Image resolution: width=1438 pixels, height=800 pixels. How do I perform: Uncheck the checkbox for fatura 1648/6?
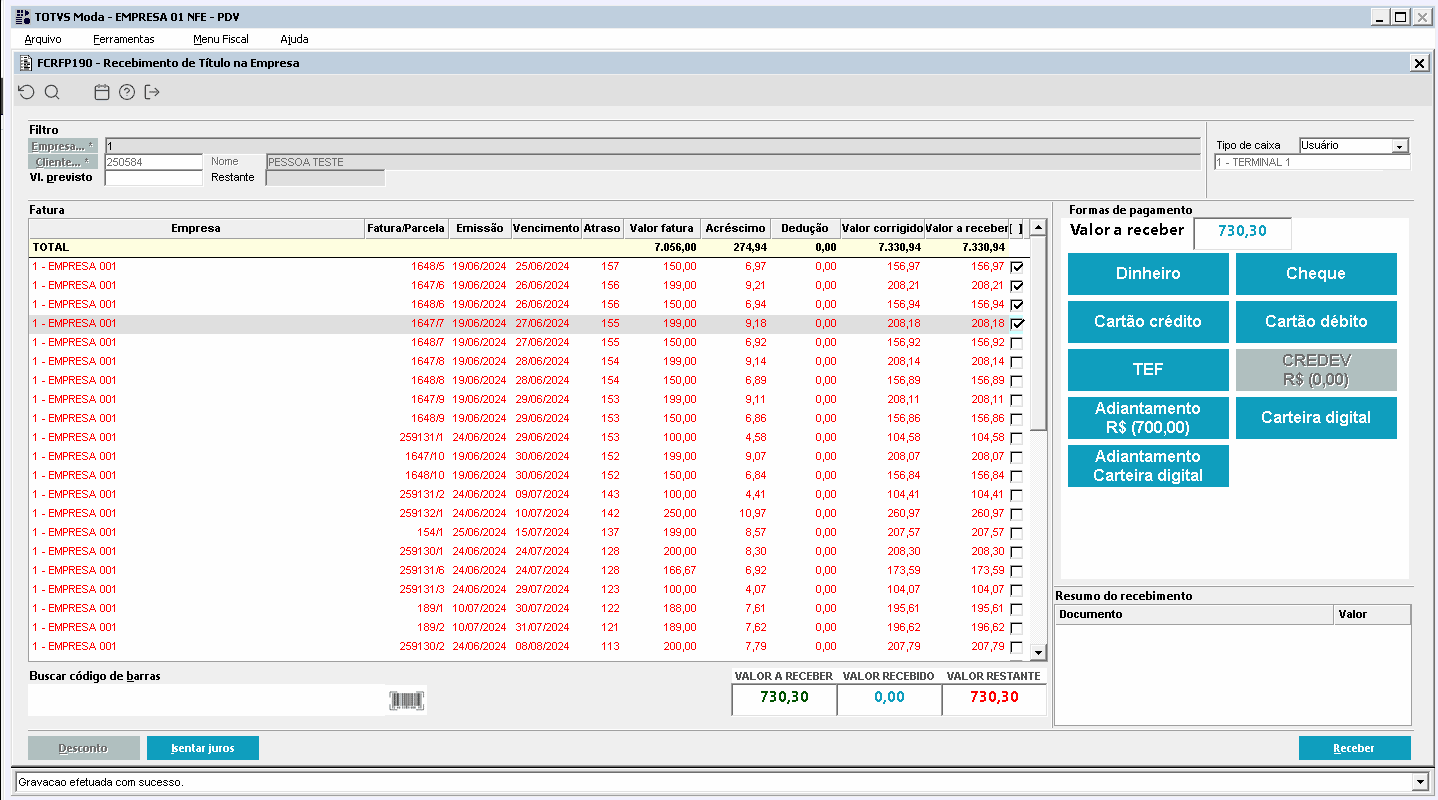(1017, 305)
